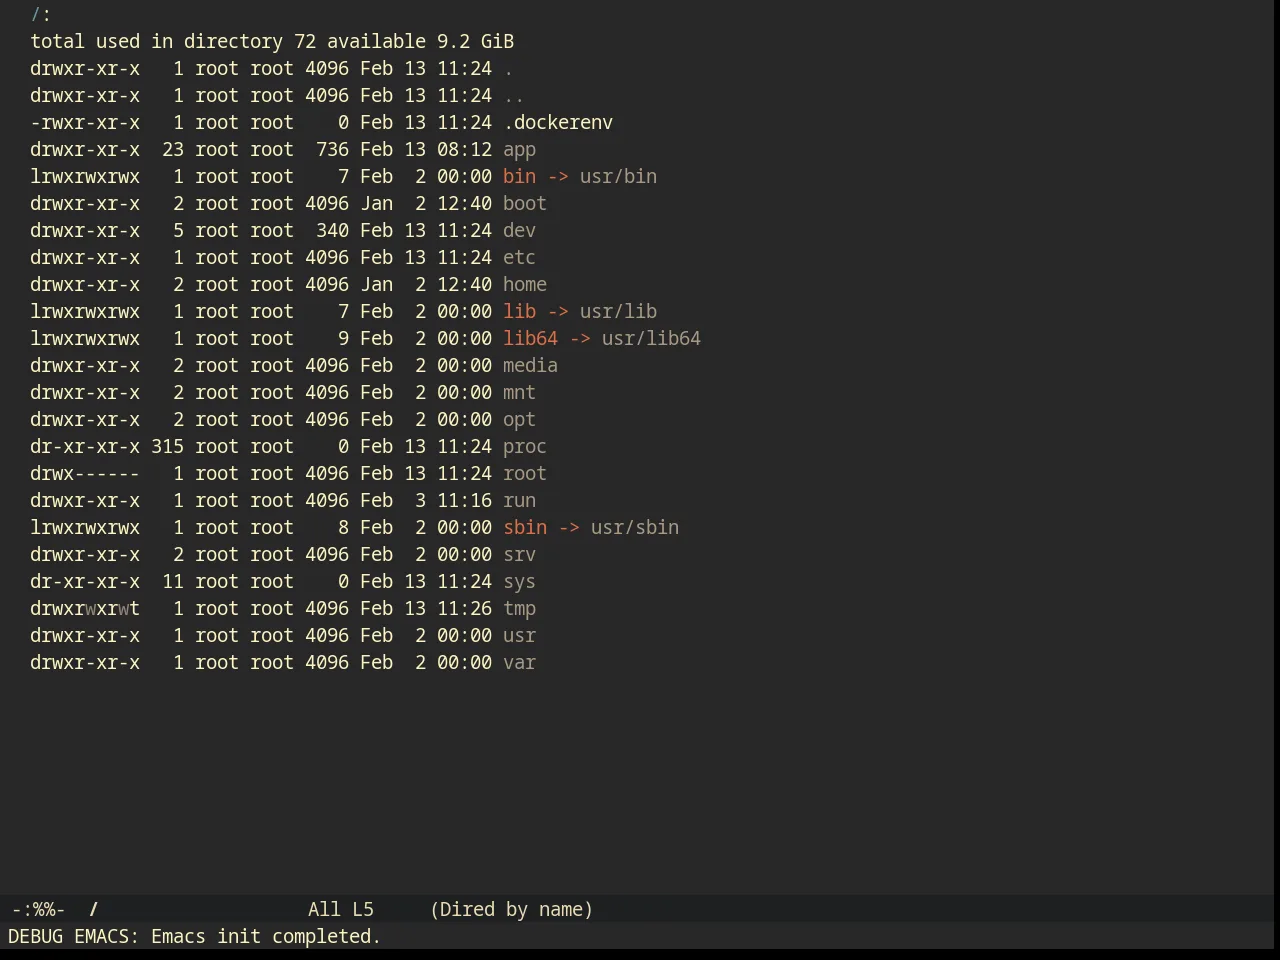Click the 'drwxrwxrwt' permissions of tmp
1280x960 pixels.
85,609
